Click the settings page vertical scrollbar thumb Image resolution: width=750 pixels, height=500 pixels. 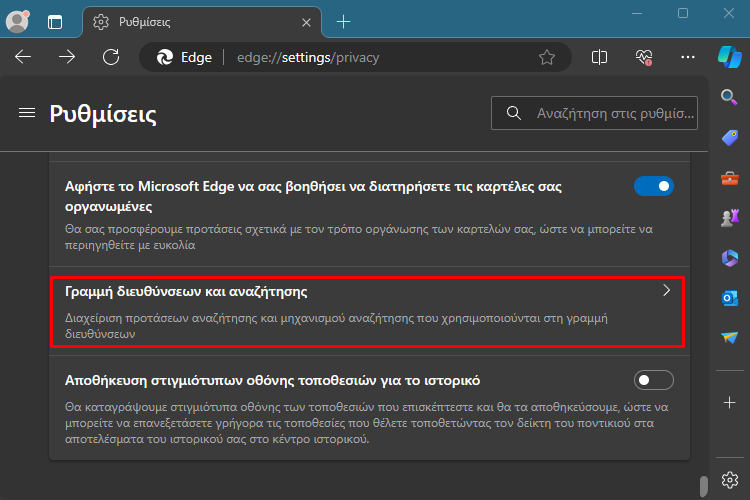pos(704,487)
